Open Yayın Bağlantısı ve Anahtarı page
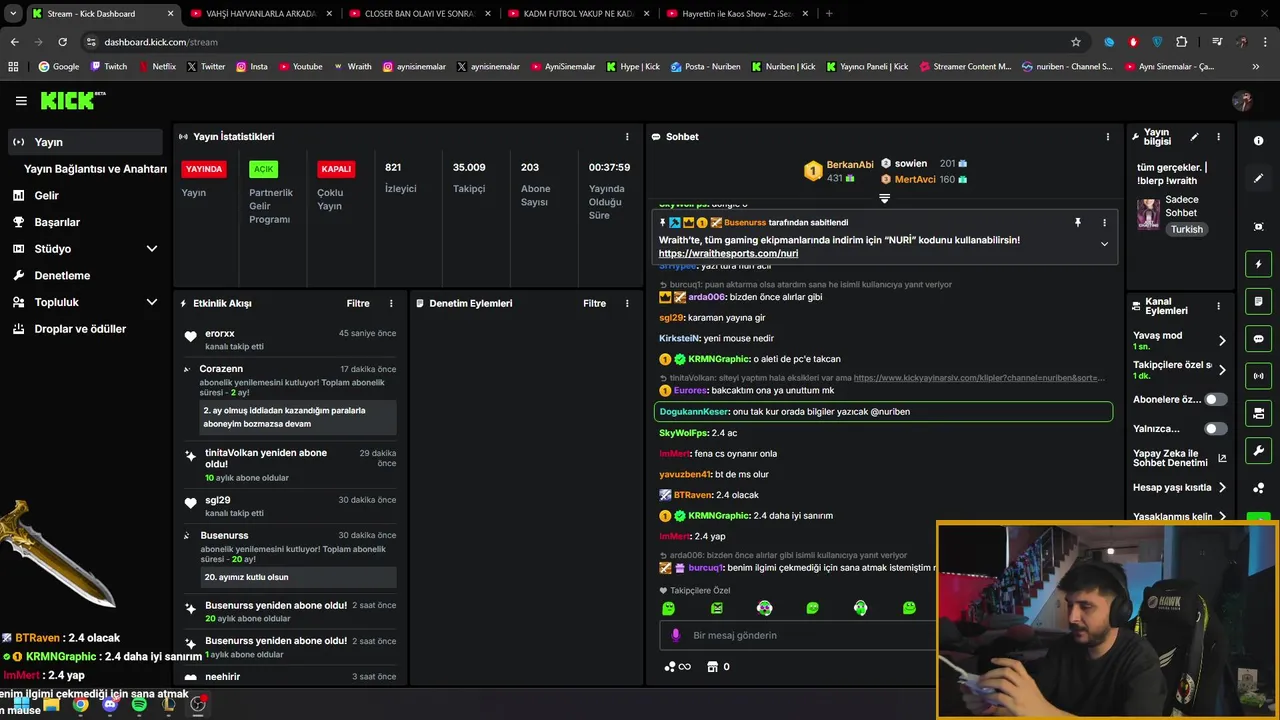 95,169
